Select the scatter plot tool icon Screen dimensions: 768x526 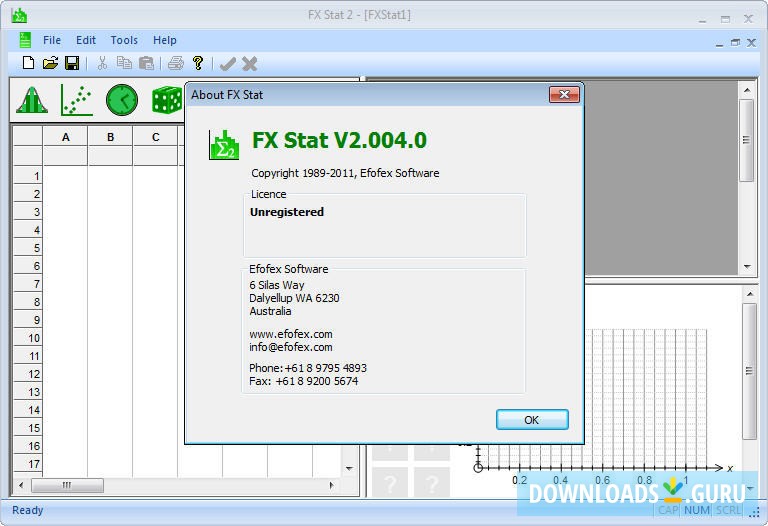77,100
